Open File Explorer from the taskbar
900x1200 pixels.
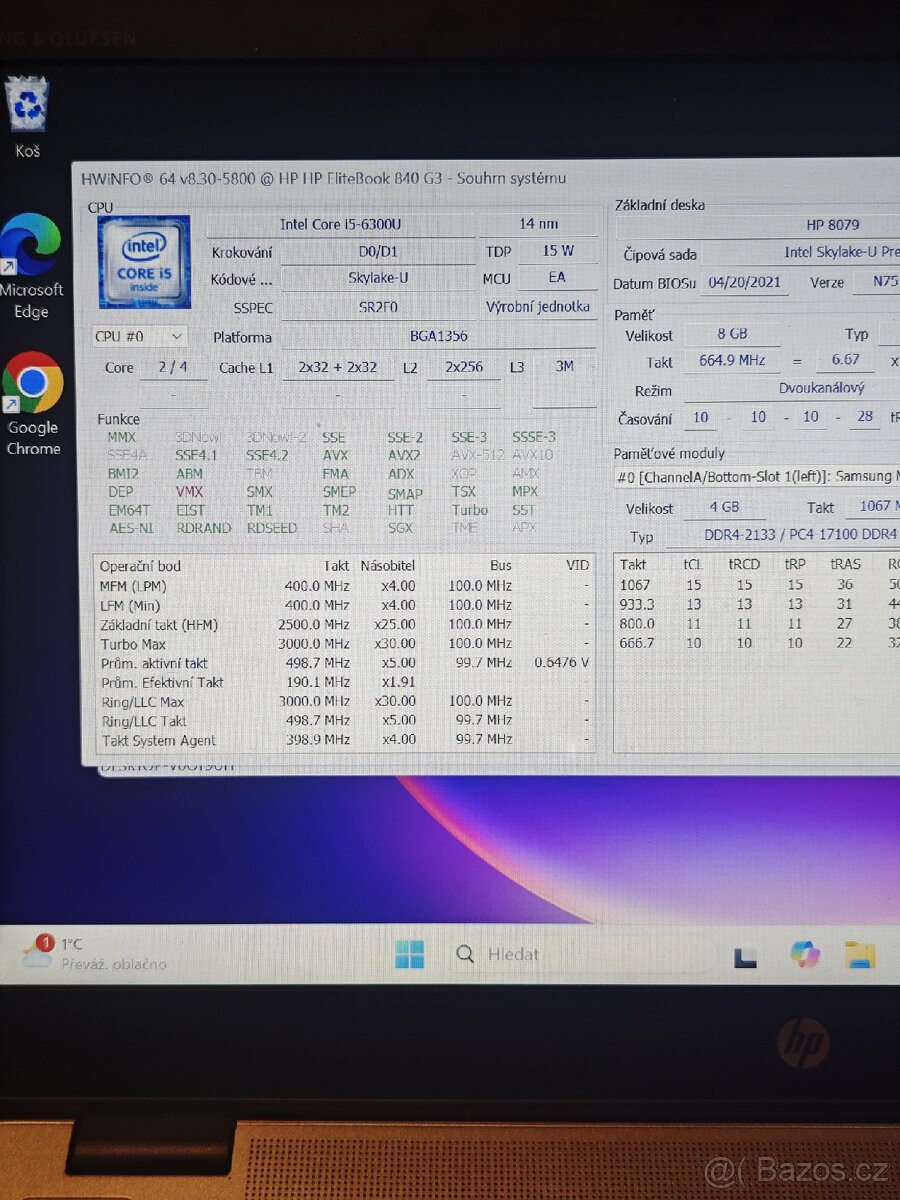click(x=860, y=954)
